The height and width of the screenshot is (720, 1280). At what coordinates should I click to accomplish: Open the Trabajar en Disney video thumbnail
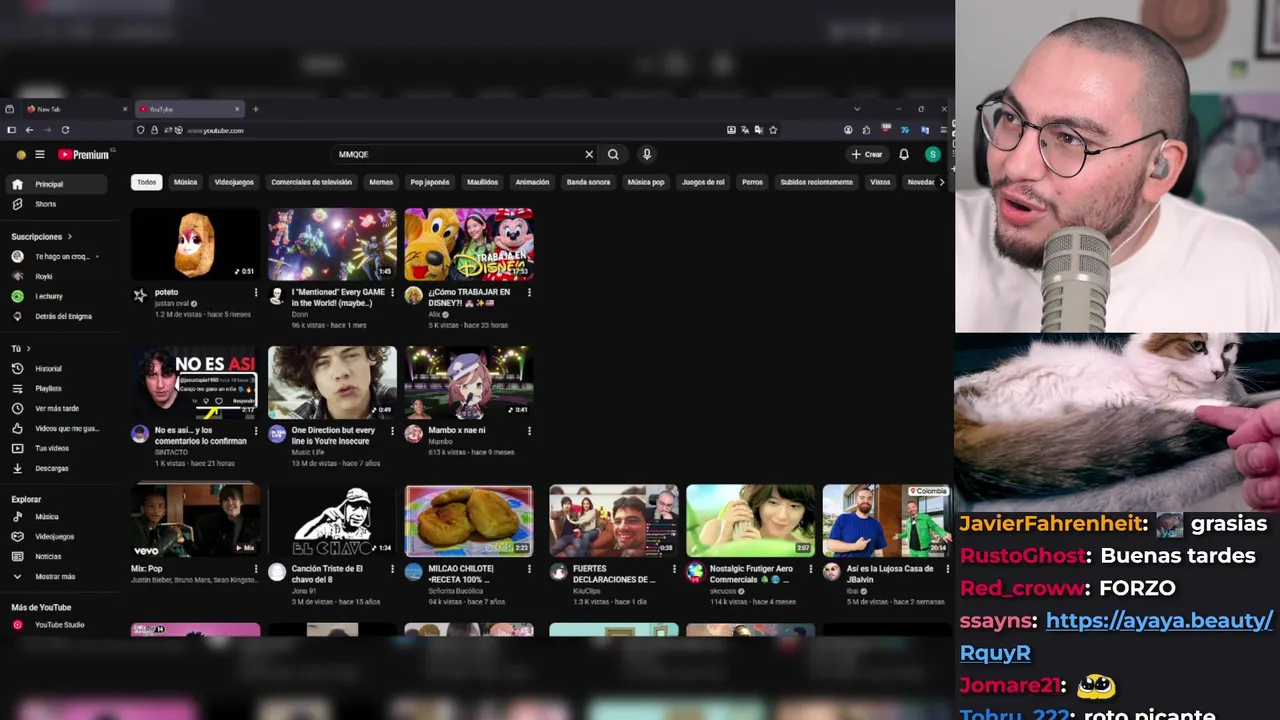(x=469, y=244)
